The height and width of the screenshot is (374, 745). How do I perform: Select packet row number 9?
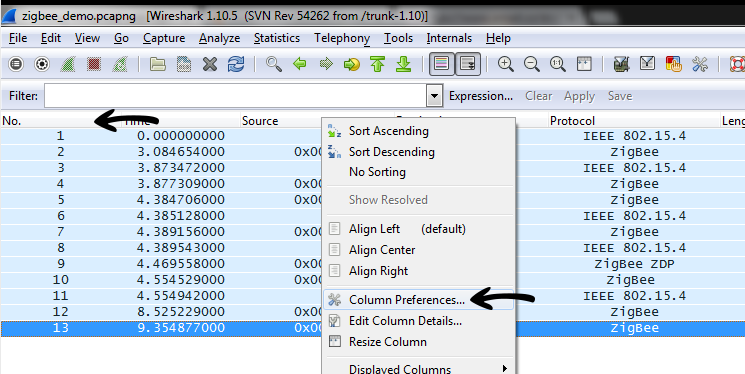tap(372, 264)
